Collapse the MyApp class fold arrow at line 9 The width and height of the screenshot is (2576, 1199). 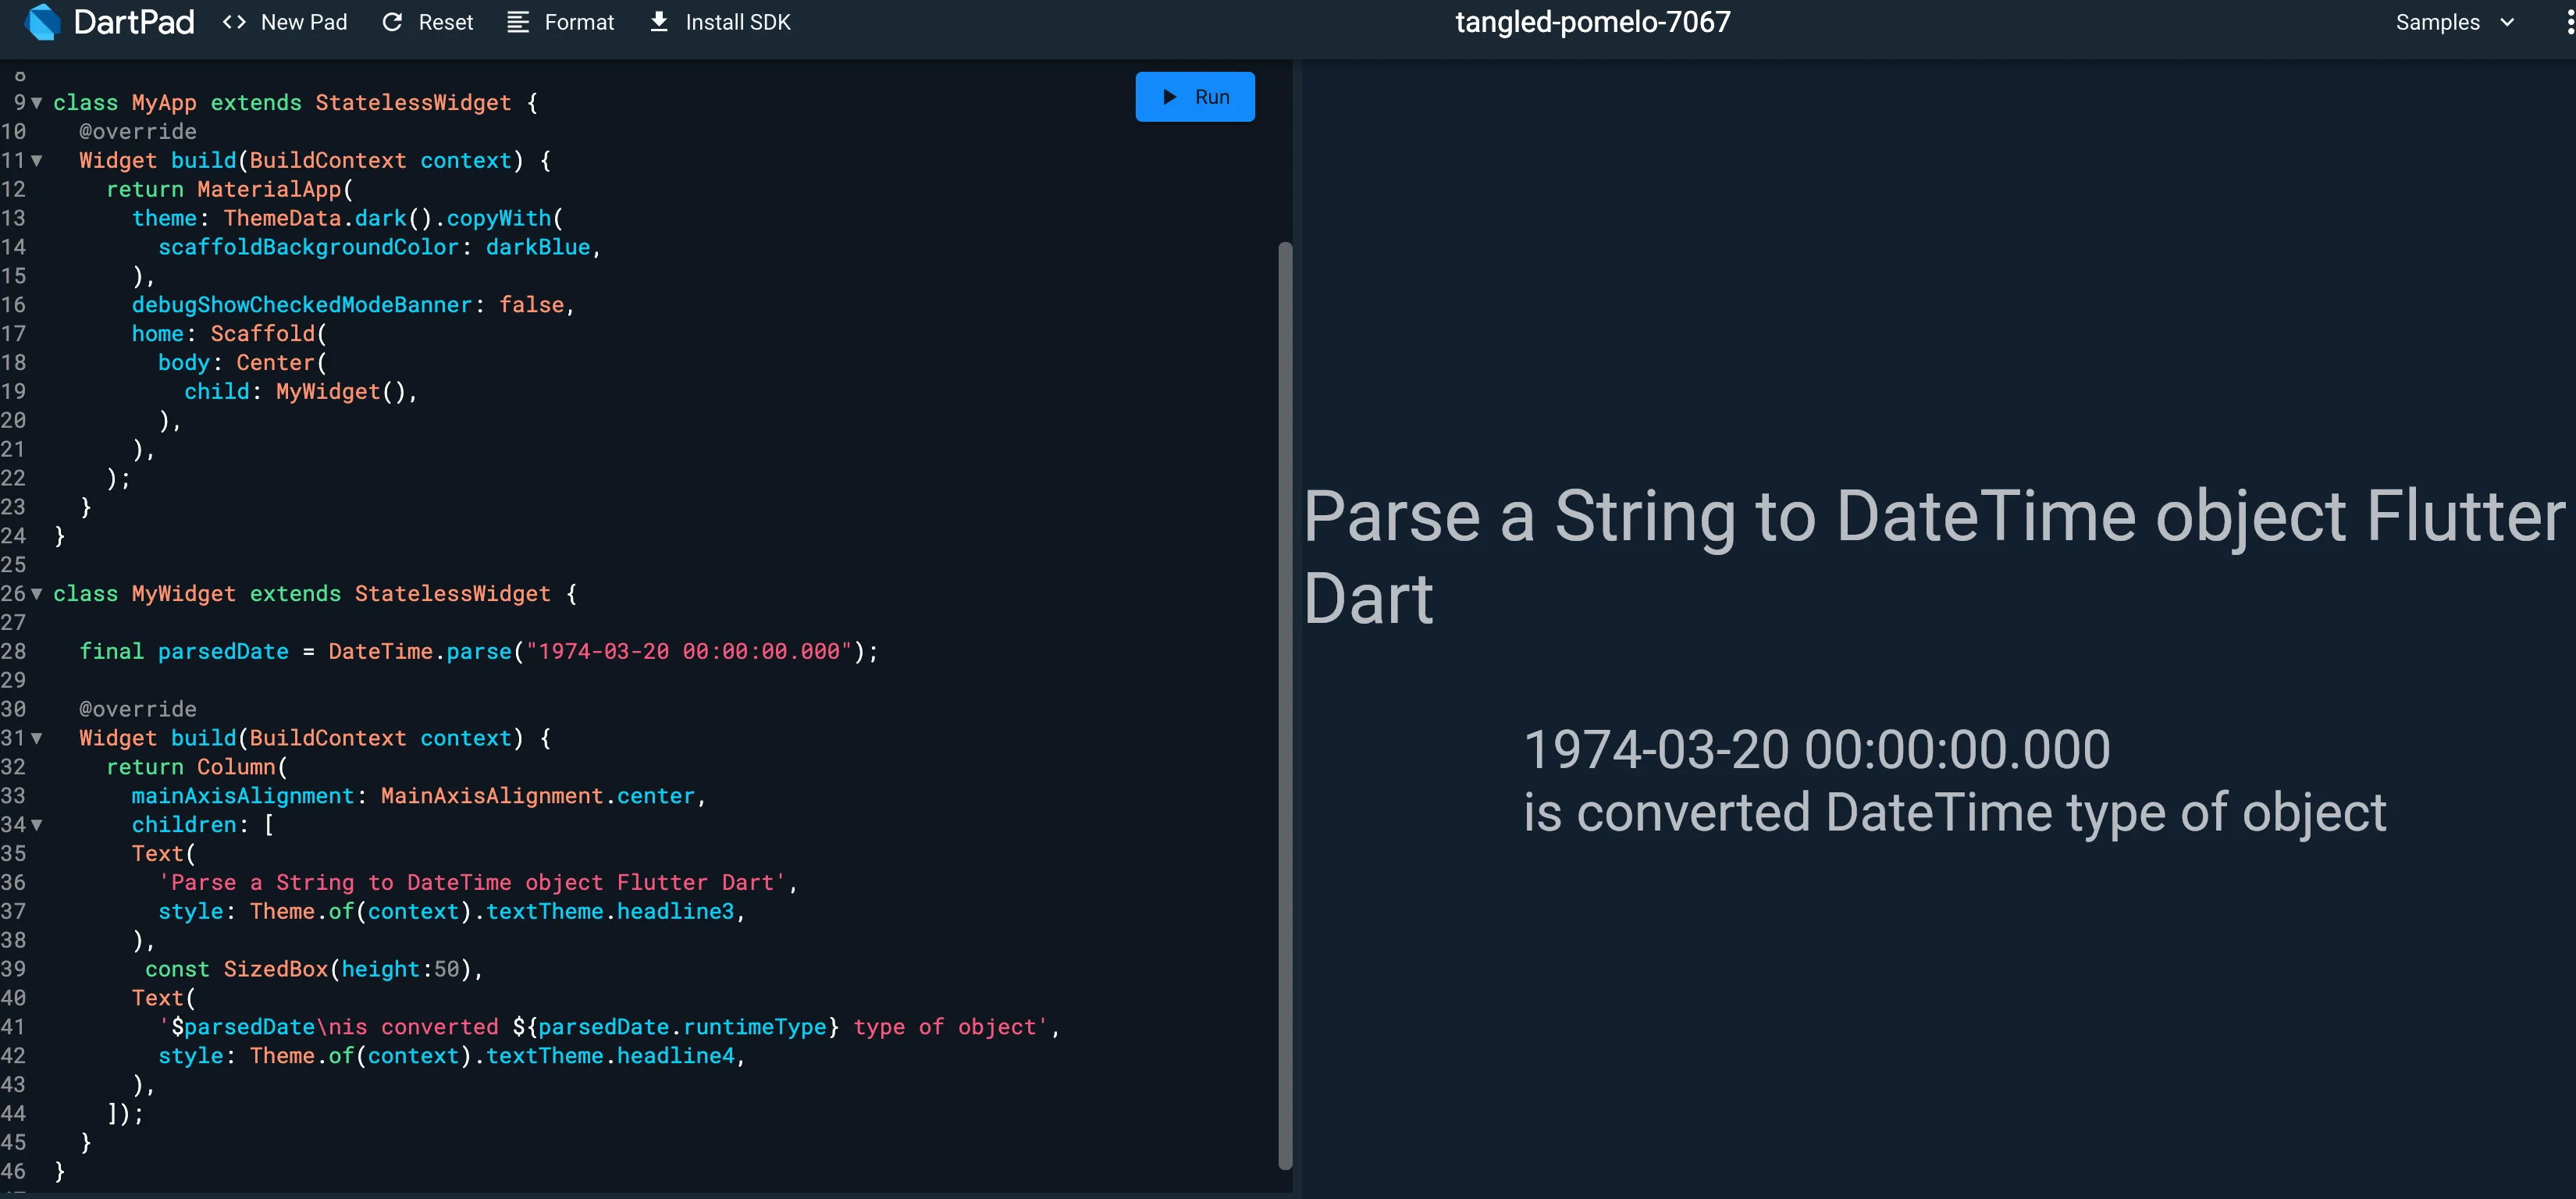tap(37, 103)
